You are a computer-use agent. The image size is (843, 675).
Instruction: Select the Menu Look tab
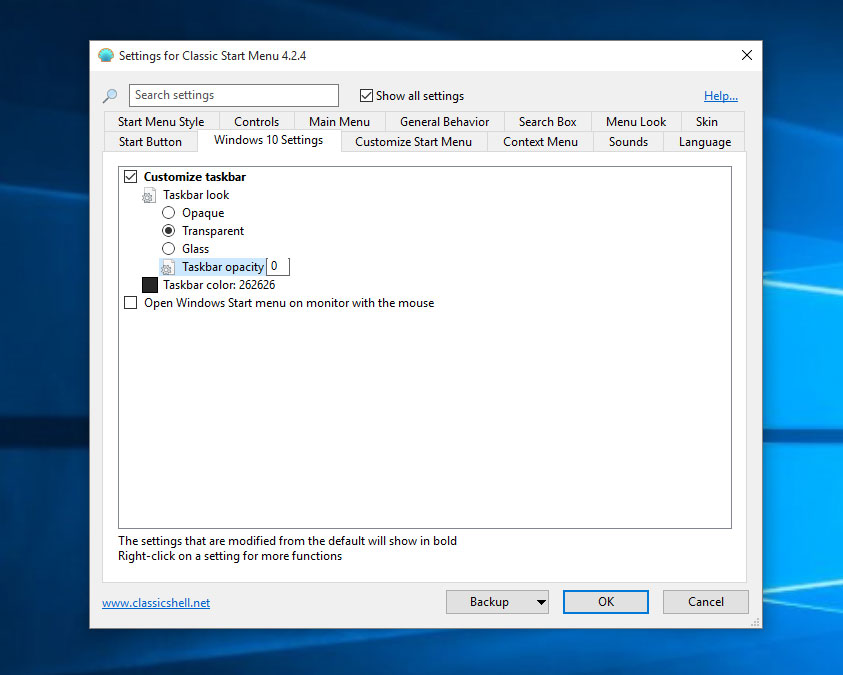[636, 121]
